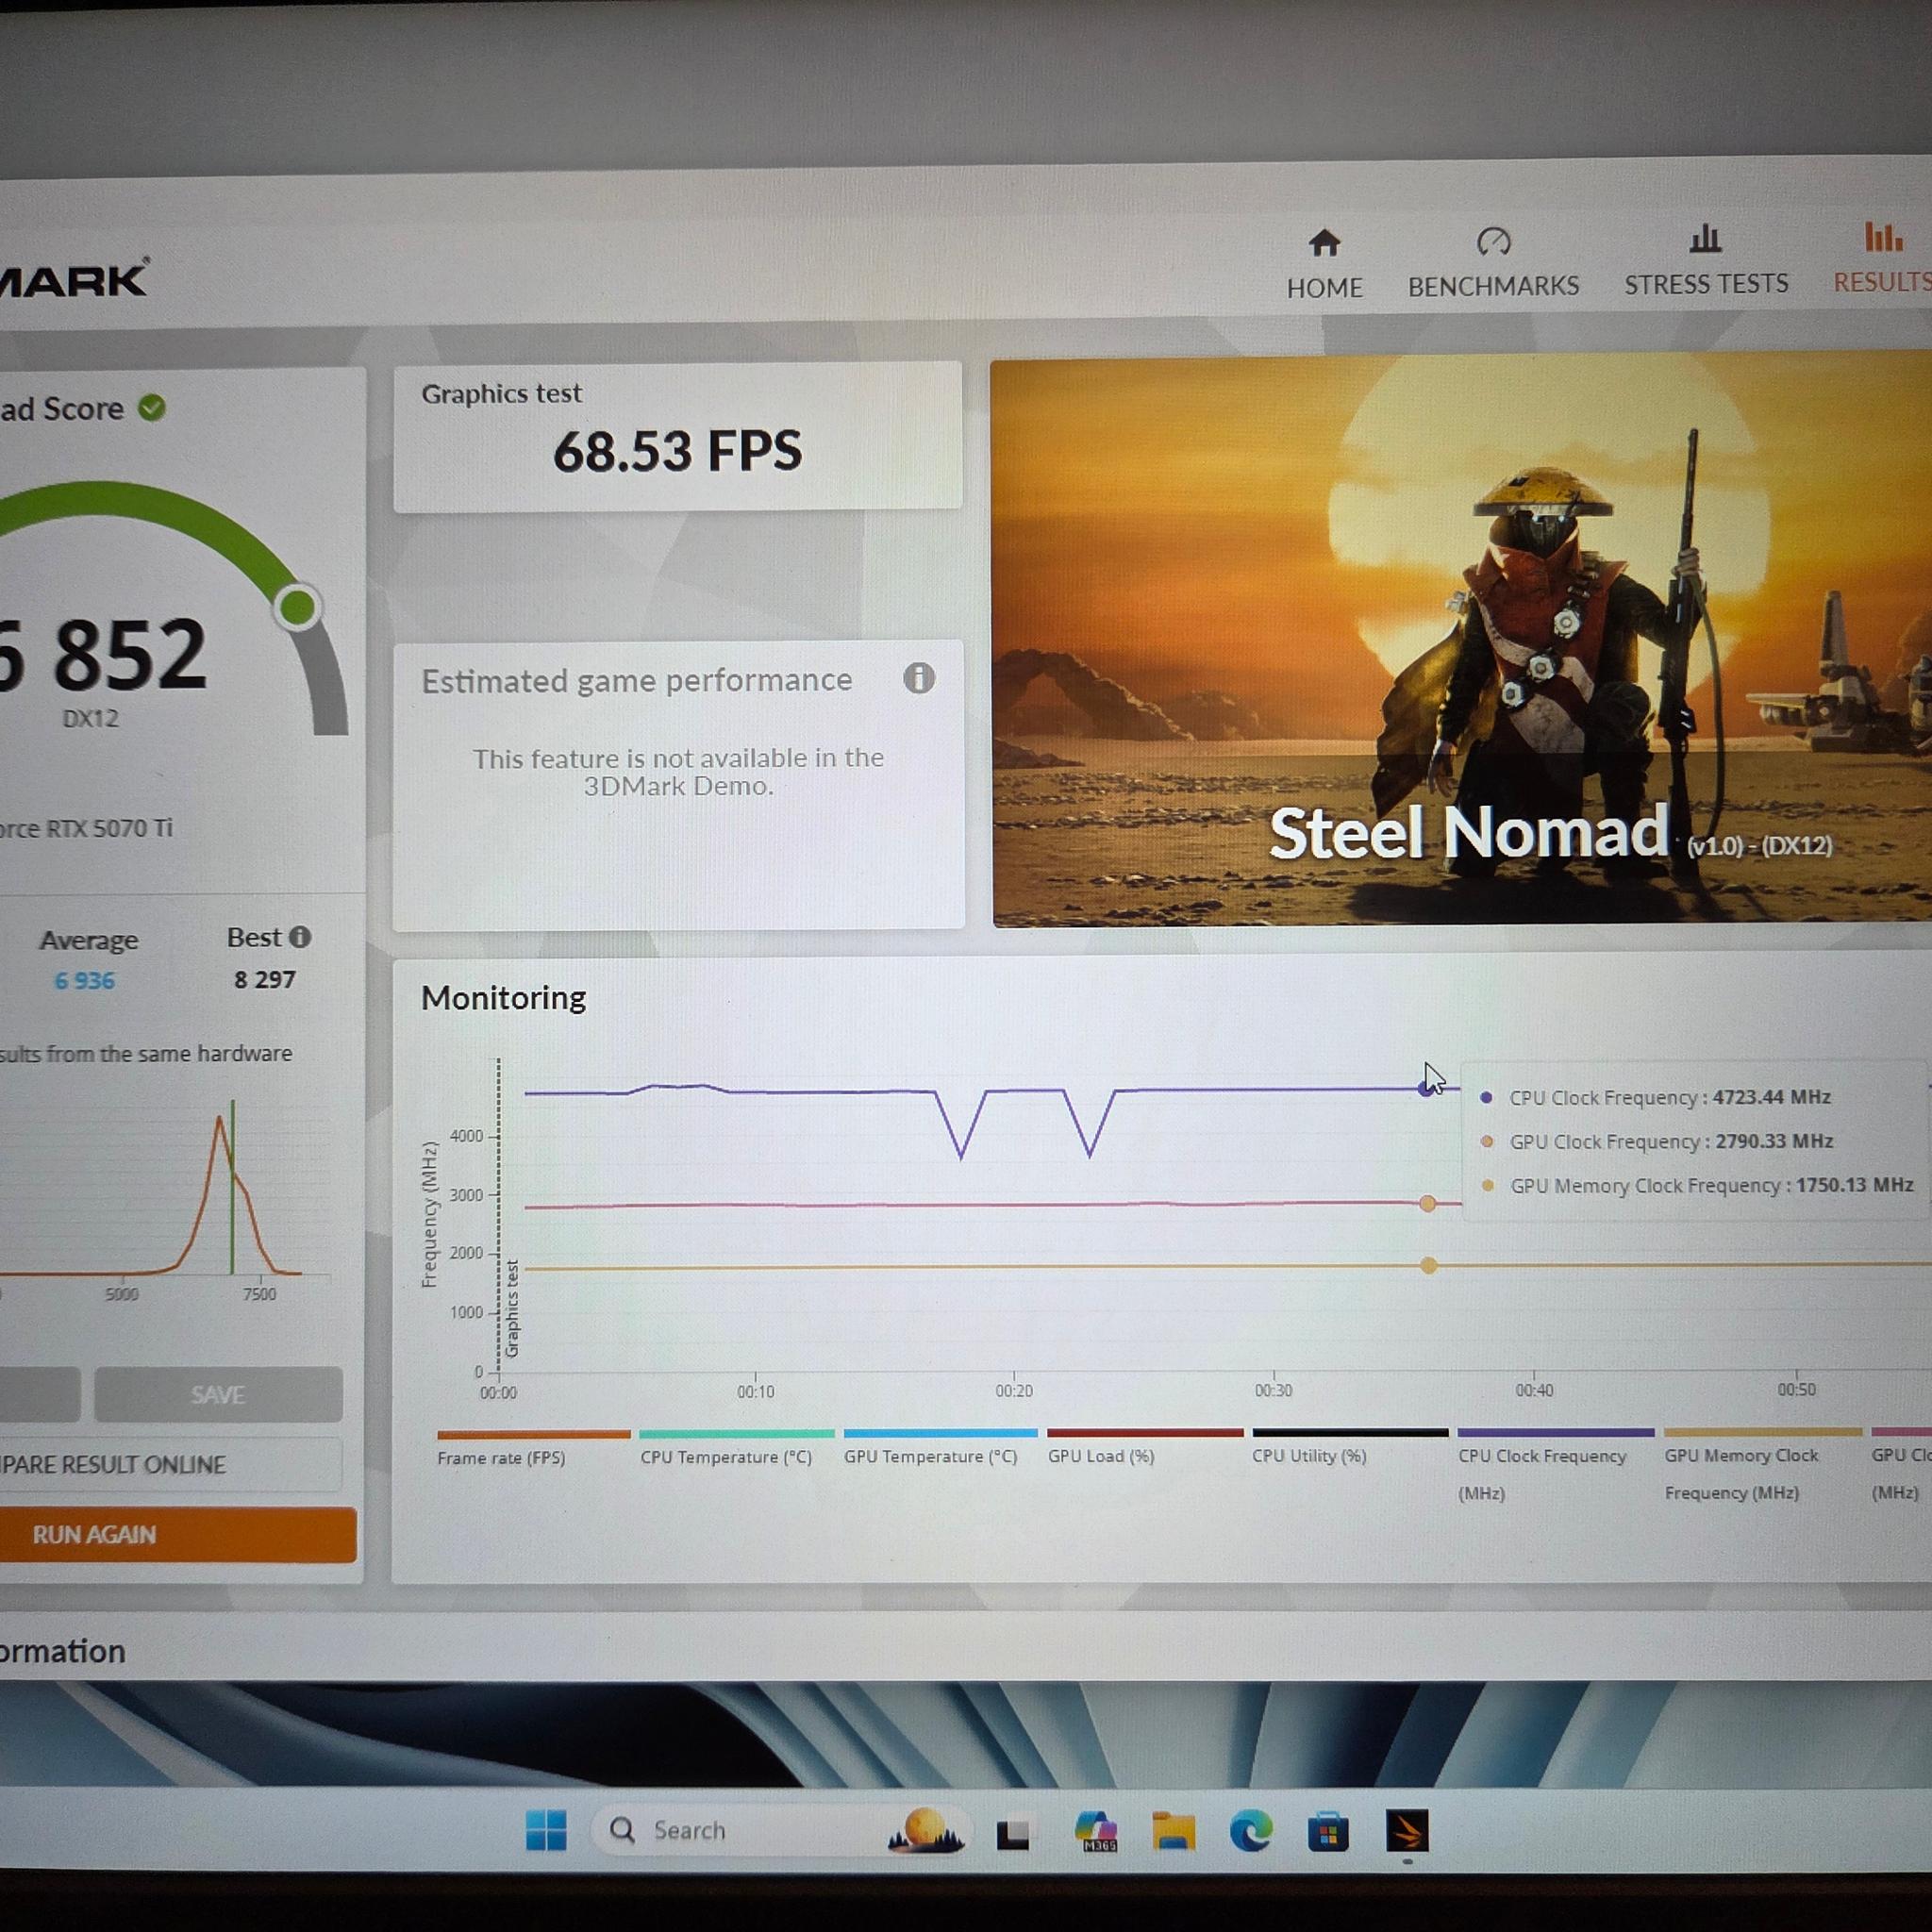Click the stress tests bar-chart icon

(1705, 238)
